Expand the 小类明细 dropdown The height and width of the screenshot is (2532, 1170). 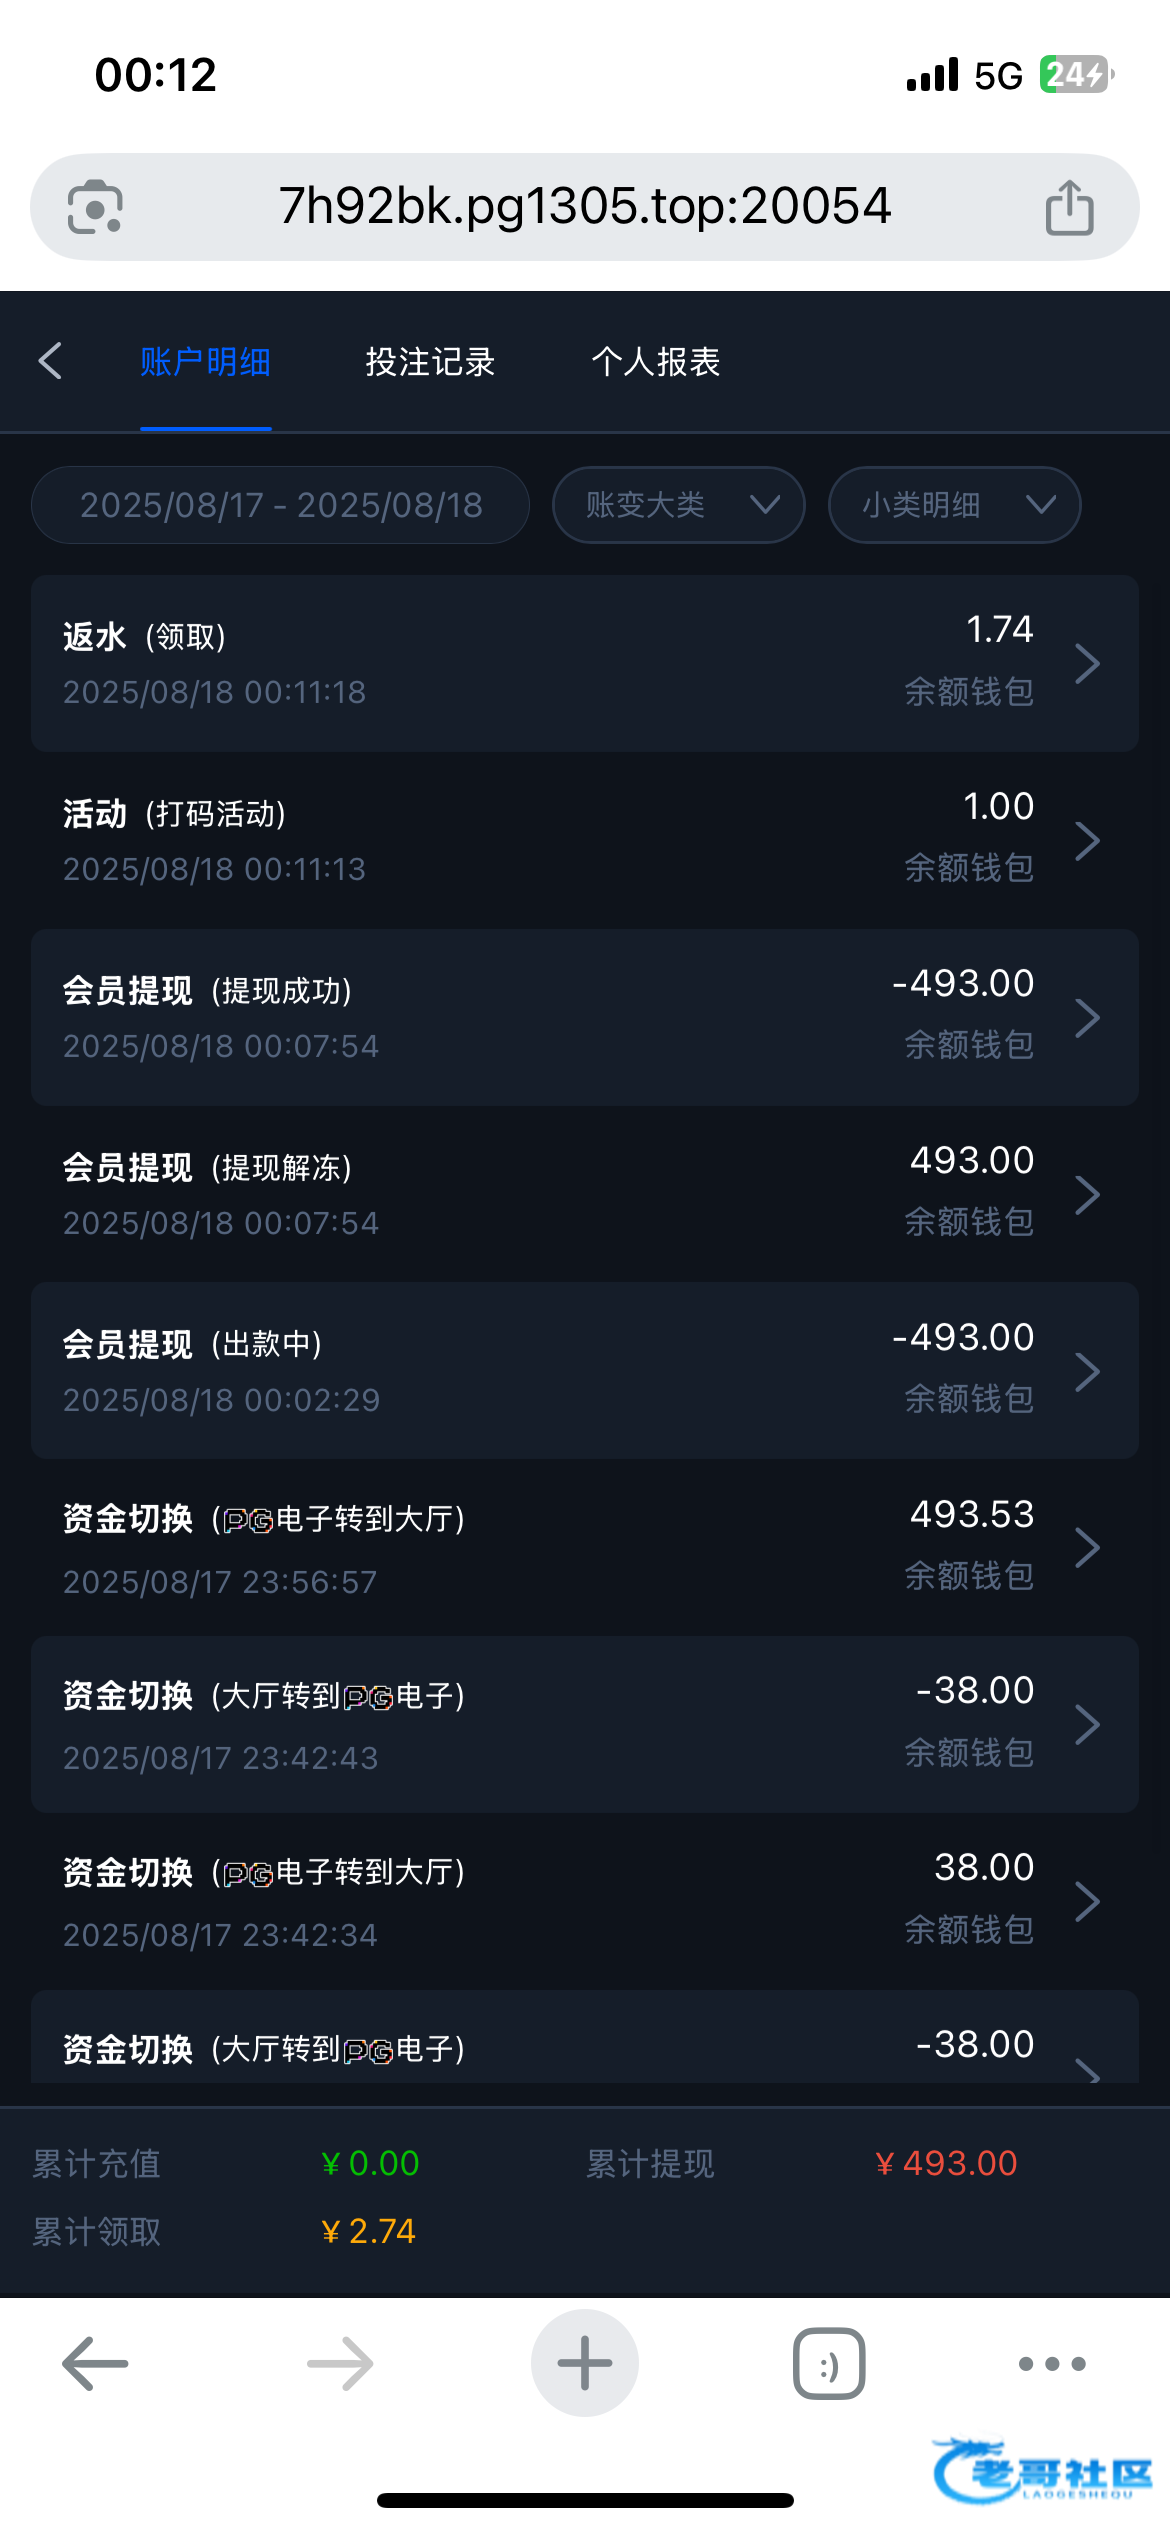point(954,505)
